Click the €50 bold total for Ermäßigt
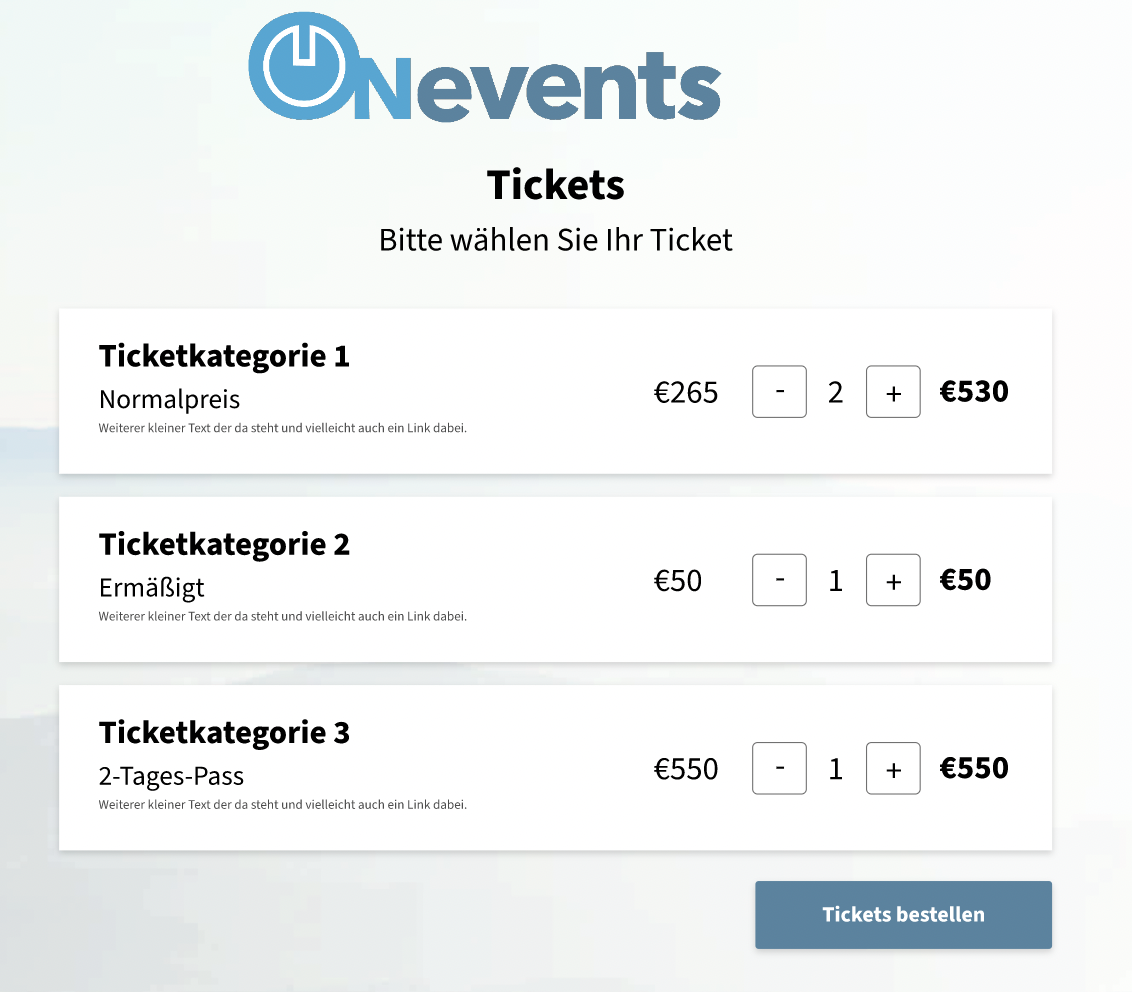1132x992 pixels. [965, 580]
